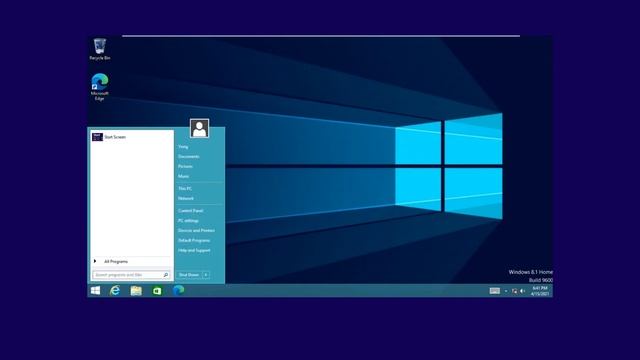640x360 pixels.
Task: Open Music from the Start menu
Action: coord(183,176)
